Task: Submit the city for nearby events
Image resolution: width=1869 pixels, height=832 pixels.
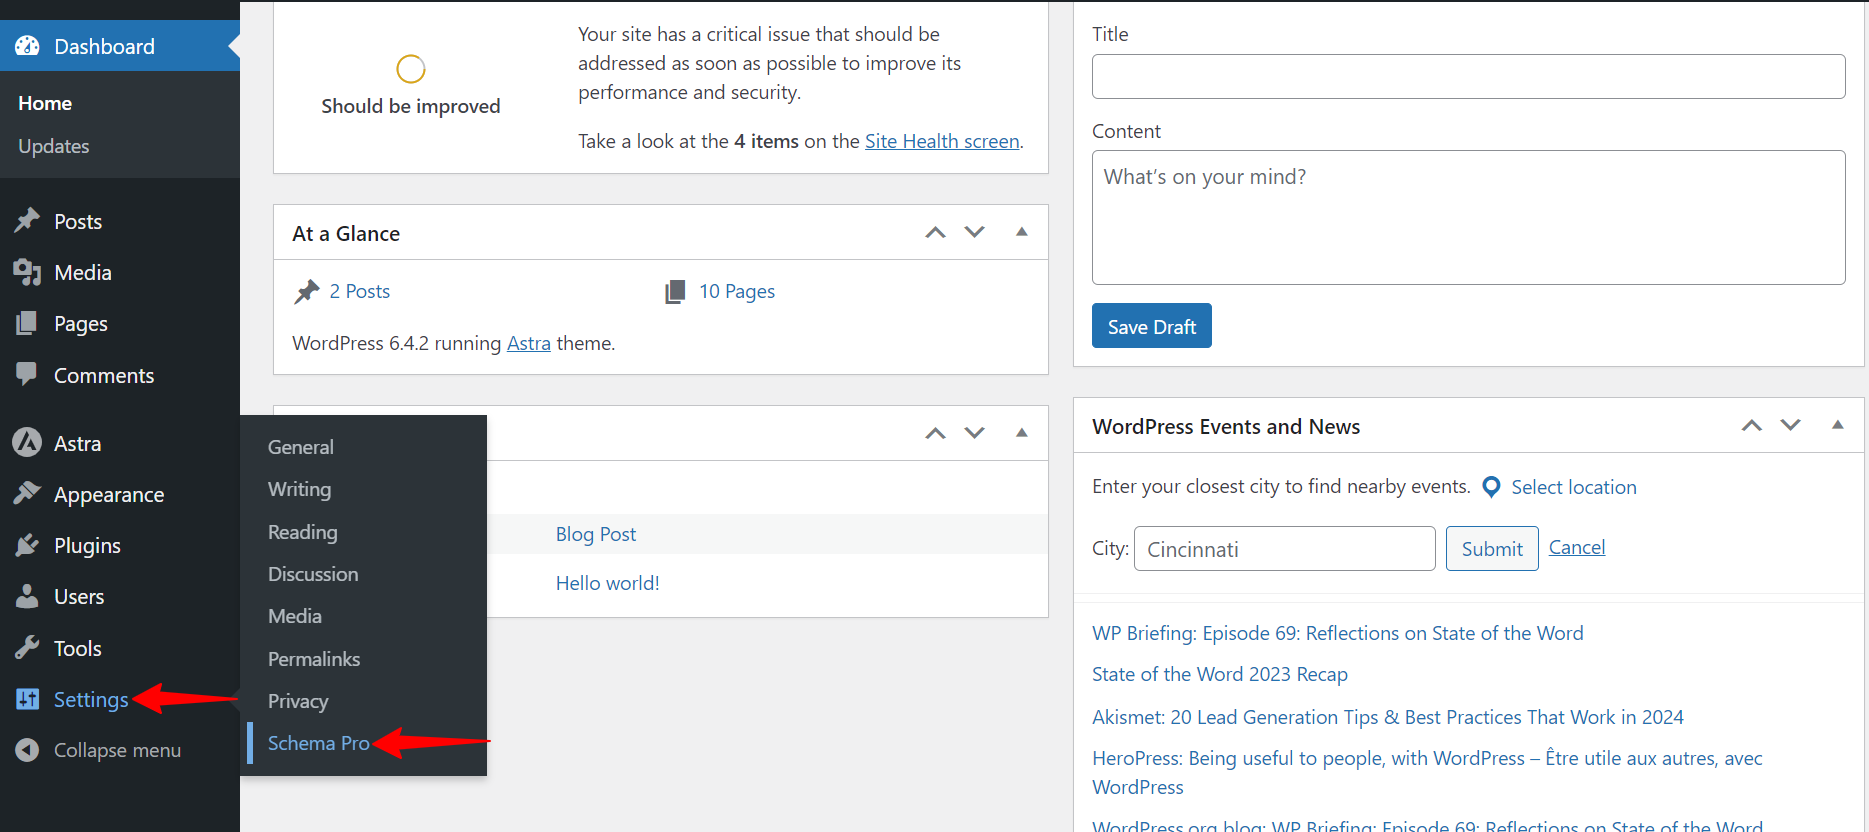Action: tap(1491, 548)
